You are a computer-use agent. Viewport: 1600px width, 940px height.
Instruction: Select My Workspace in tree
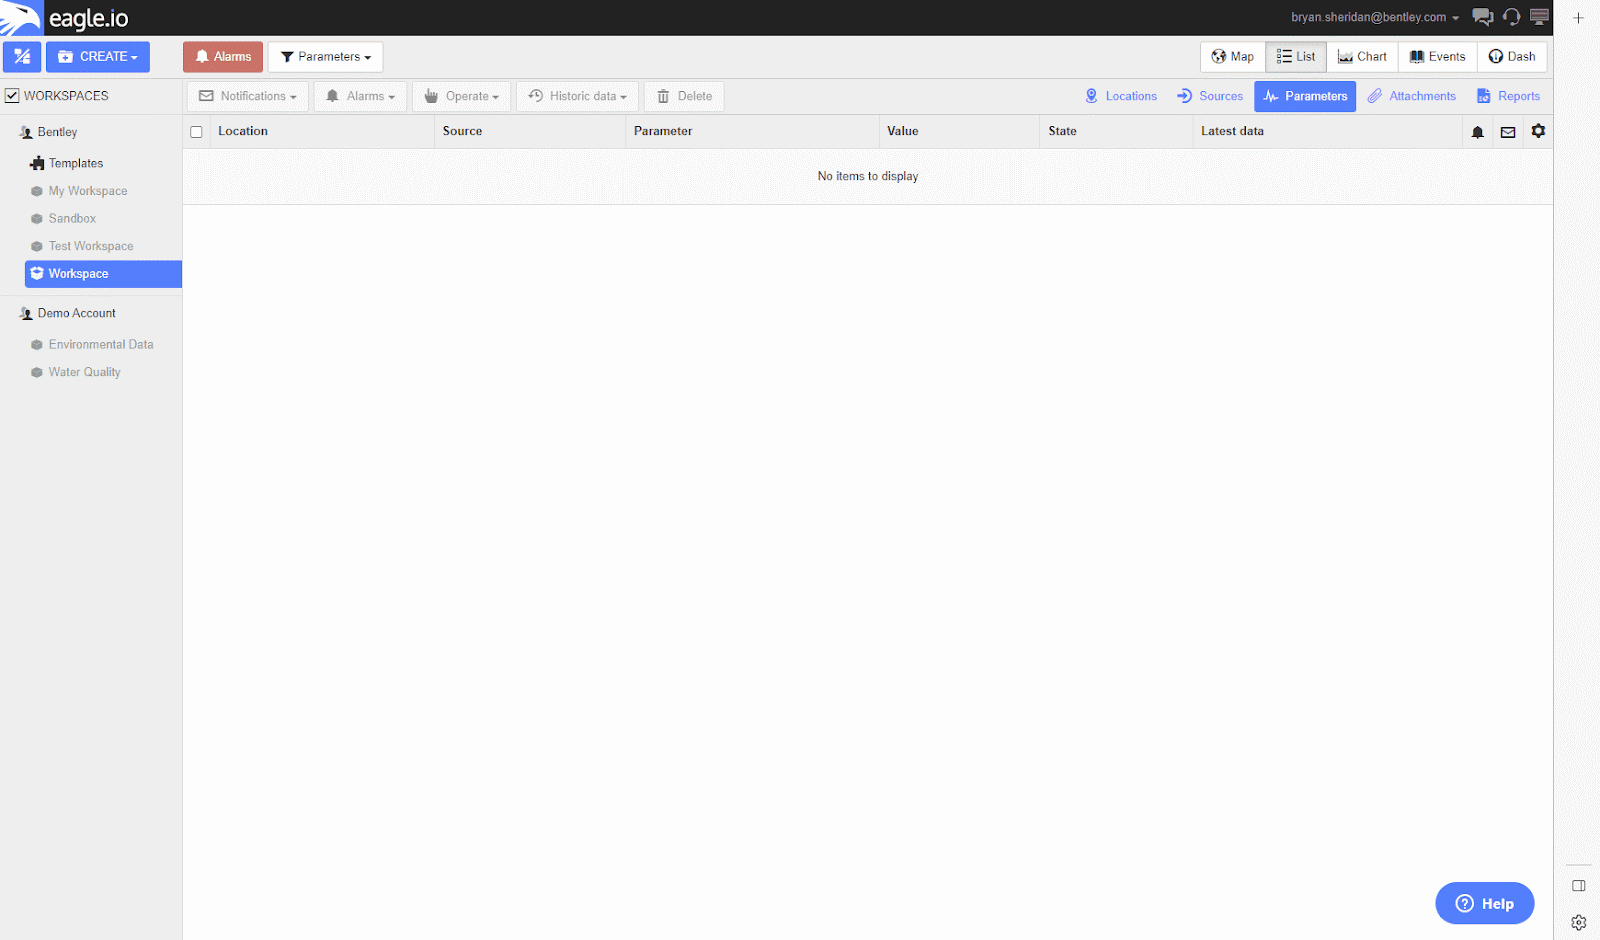point(88,191)
